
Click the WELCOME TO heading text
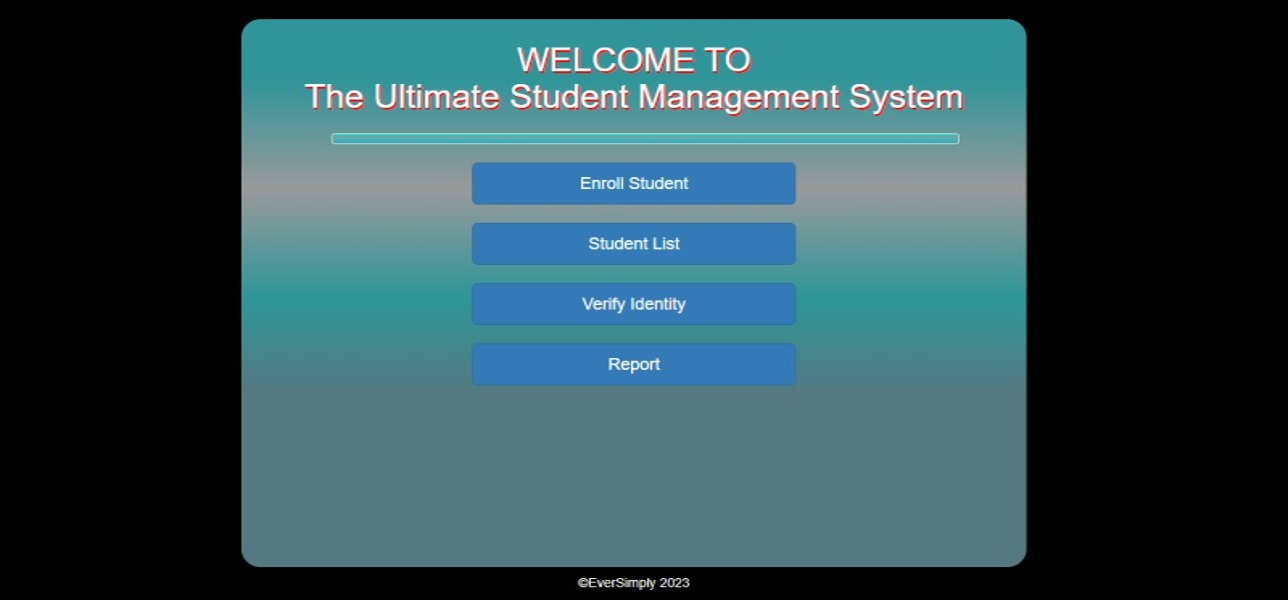[x=634, y=60]
